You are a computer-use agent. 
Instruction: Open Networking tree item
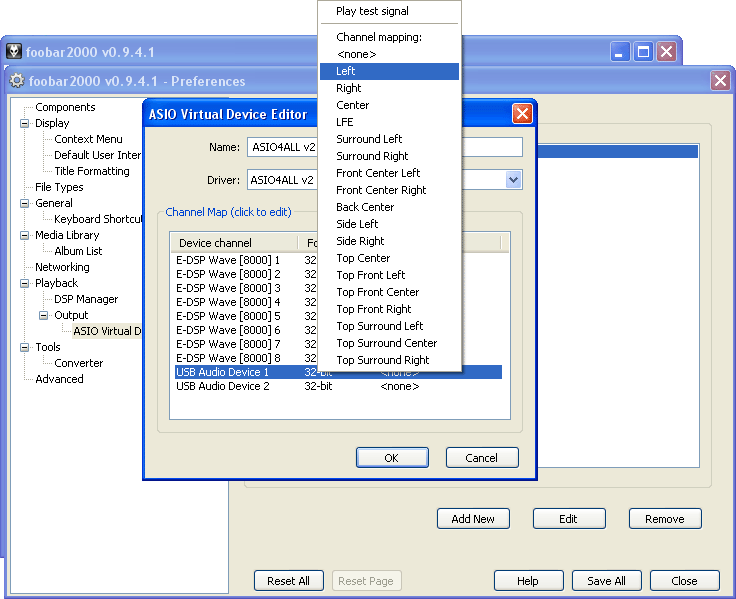(x=62, y=267)
